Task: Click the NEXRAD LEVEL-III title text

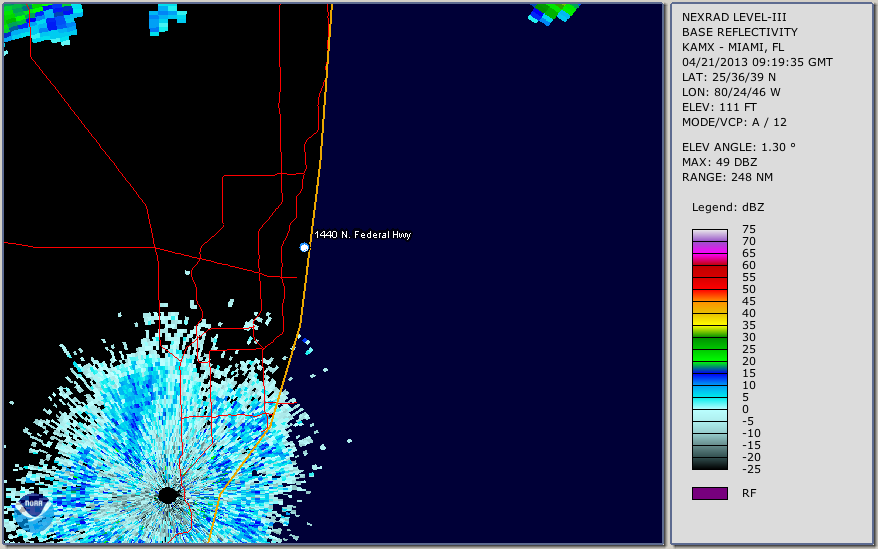Action: [x=734, y=17]
